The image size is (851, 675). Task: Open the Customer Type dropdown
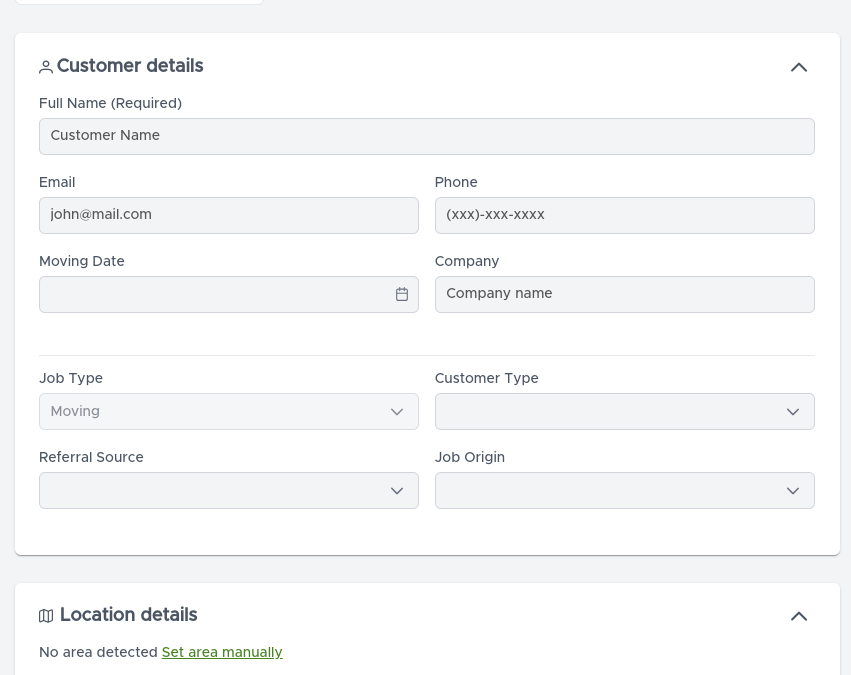coord(624,412)
